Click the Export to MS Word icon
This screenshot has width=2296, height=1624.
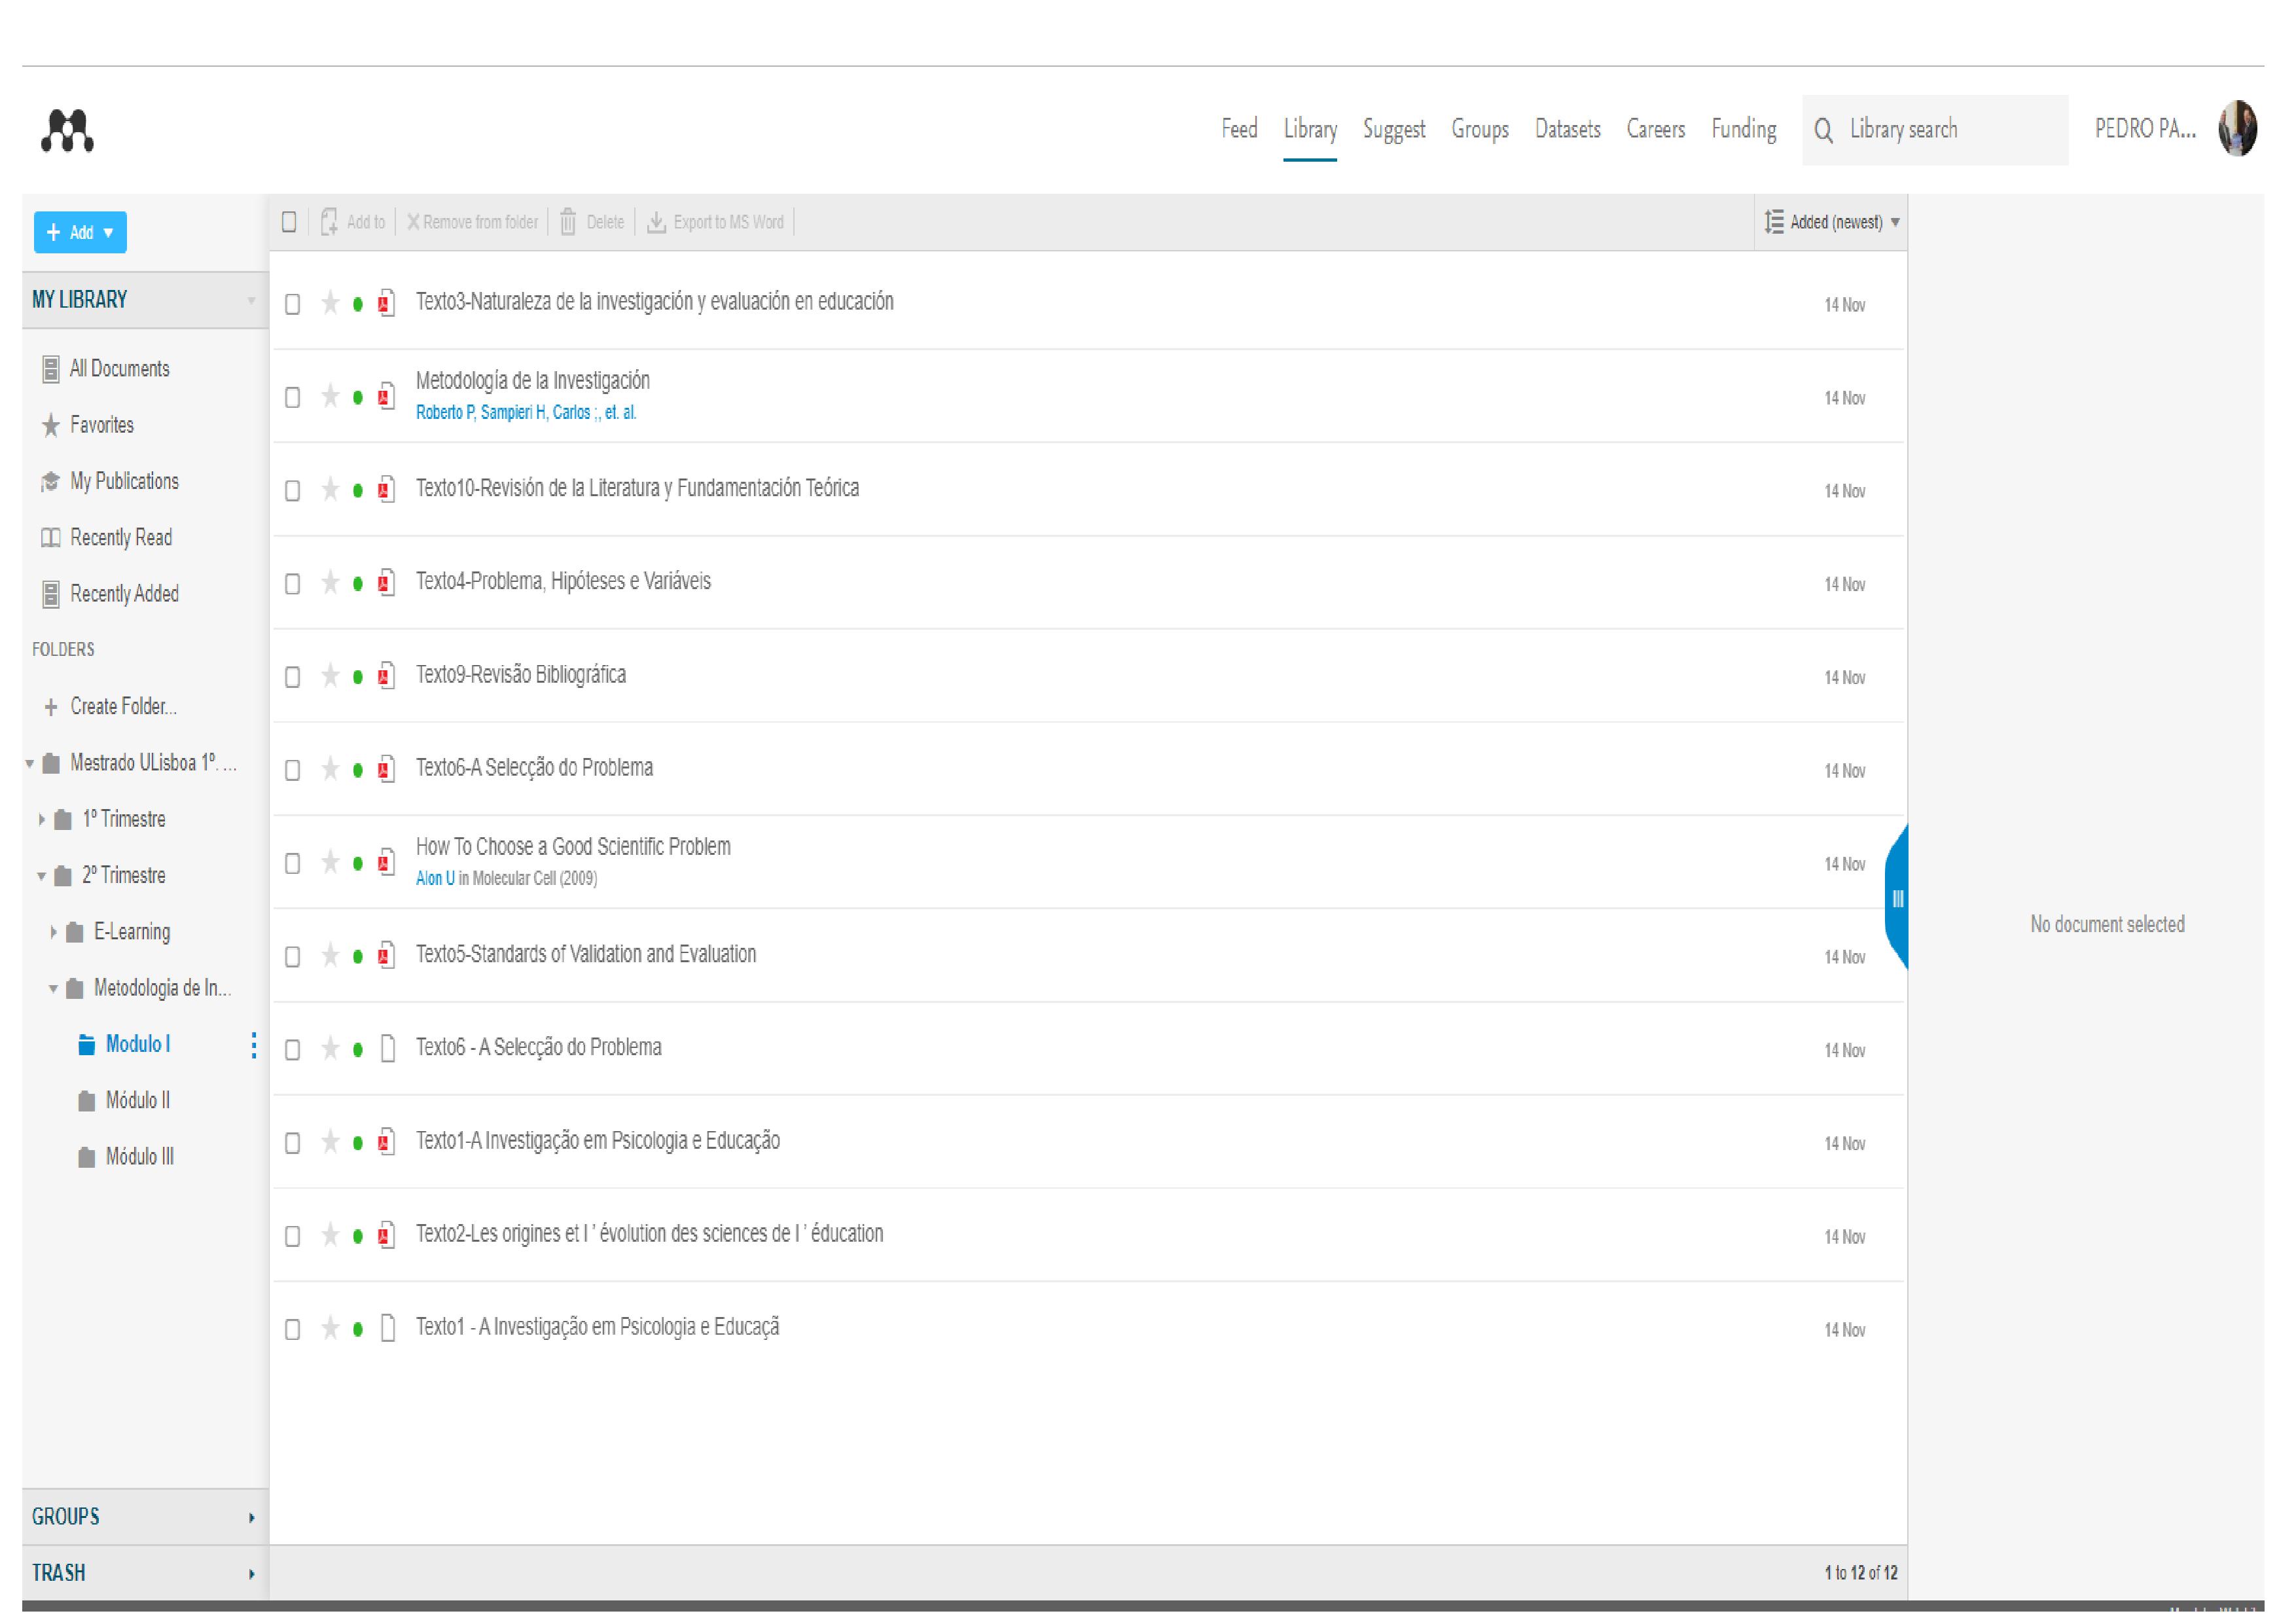pyautogui.click(x=656, y=222)
